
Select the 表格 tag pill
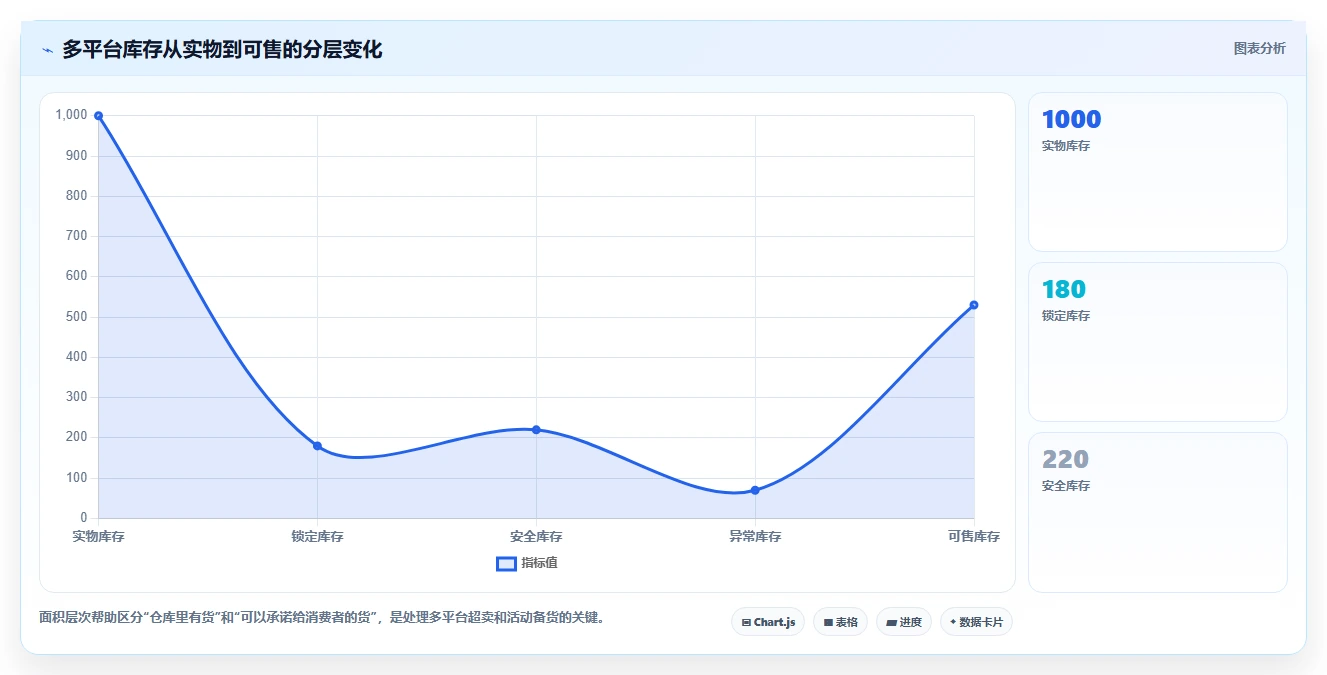tap(840, 622)
